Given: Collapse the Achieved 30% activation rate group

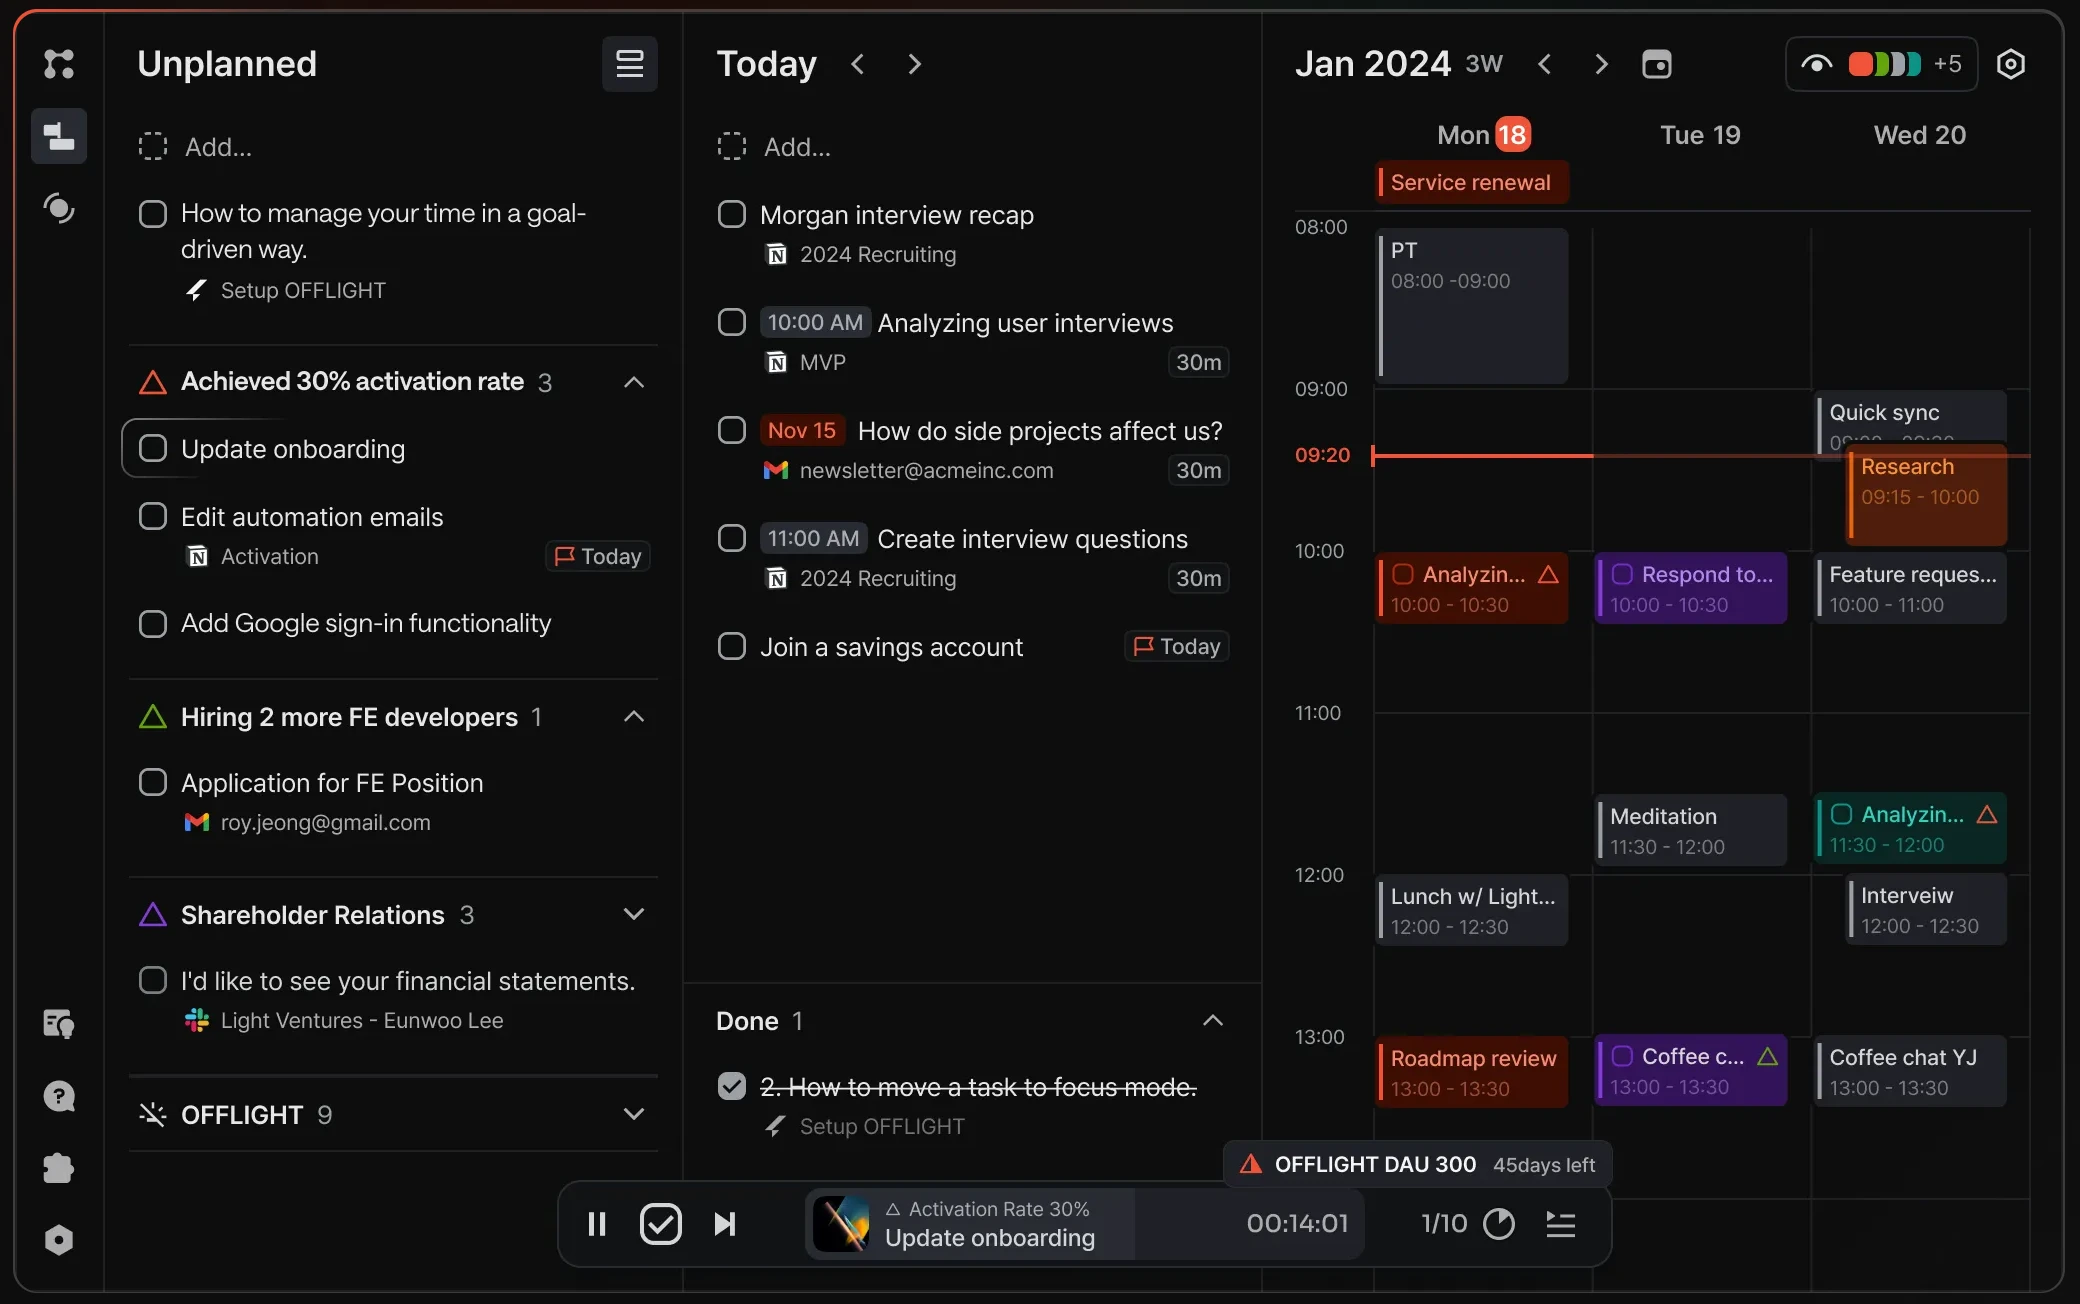Looking at the screenshot, I should (633, 382).
